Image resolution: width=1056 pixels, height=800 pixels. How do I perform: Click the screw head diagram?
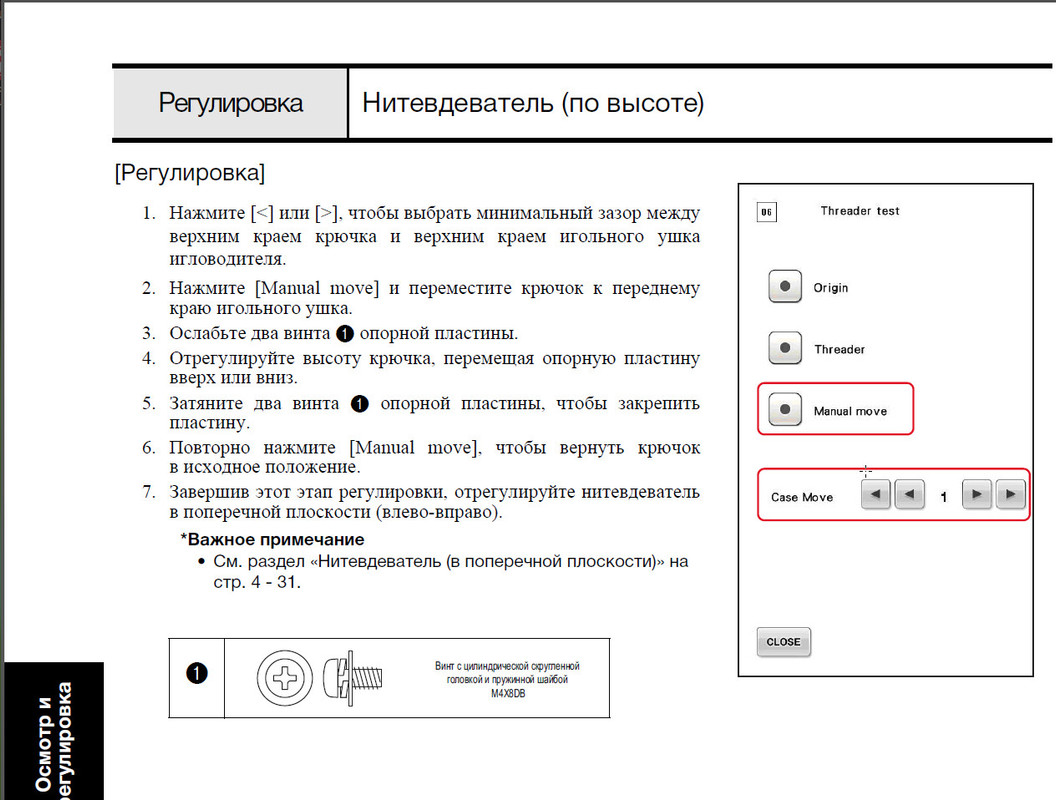[x=284, y=678]
